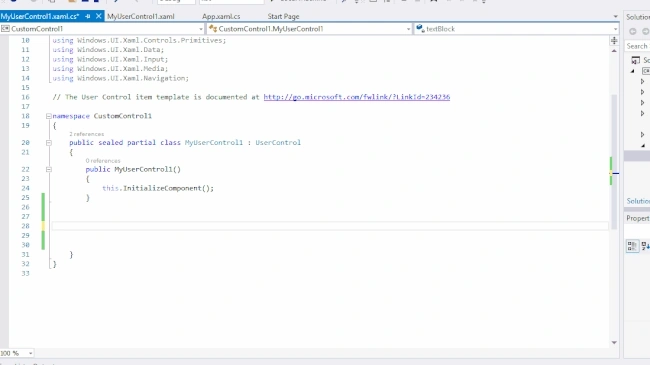Click the '2 references' CodeLens link
The image size is (650, 365).
(x=86, y=134)
